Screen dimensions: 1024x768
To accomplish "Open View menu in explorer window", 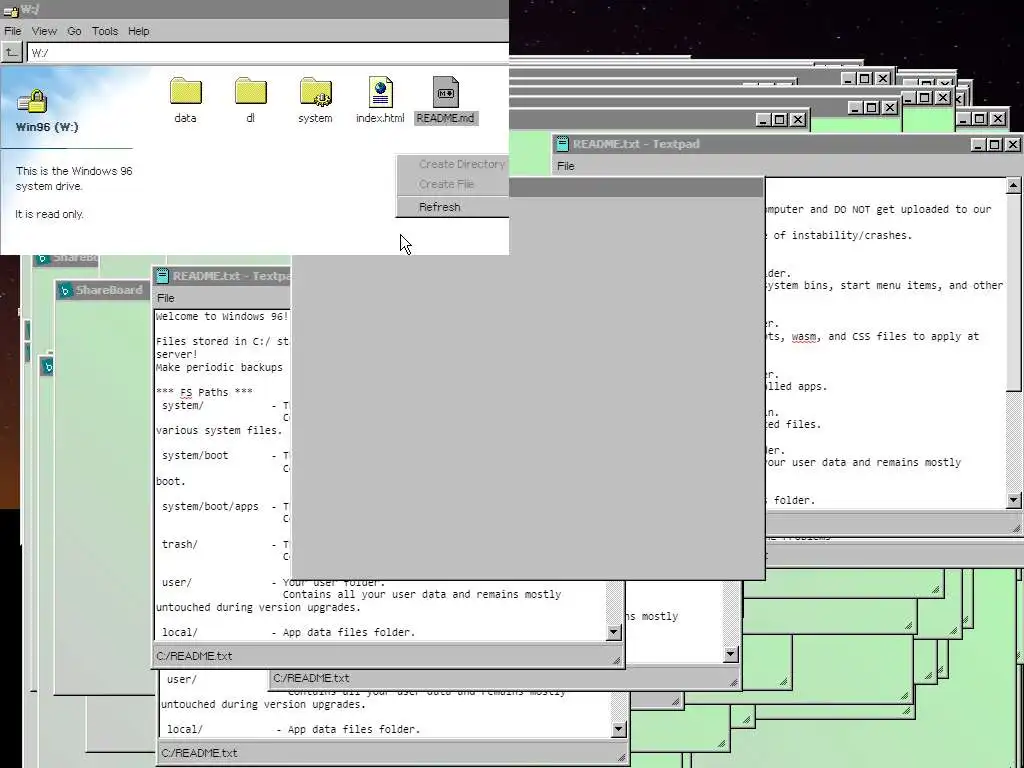I will pos(44,31).
